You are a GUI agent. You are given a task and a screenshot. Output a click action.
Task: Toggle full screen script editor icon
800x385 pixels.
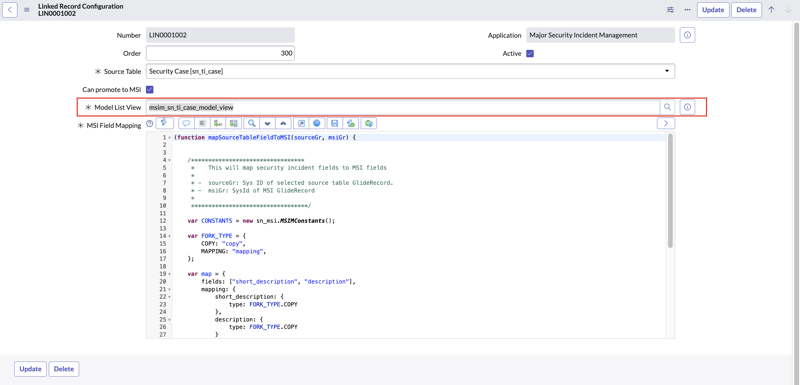coord(301,123)
